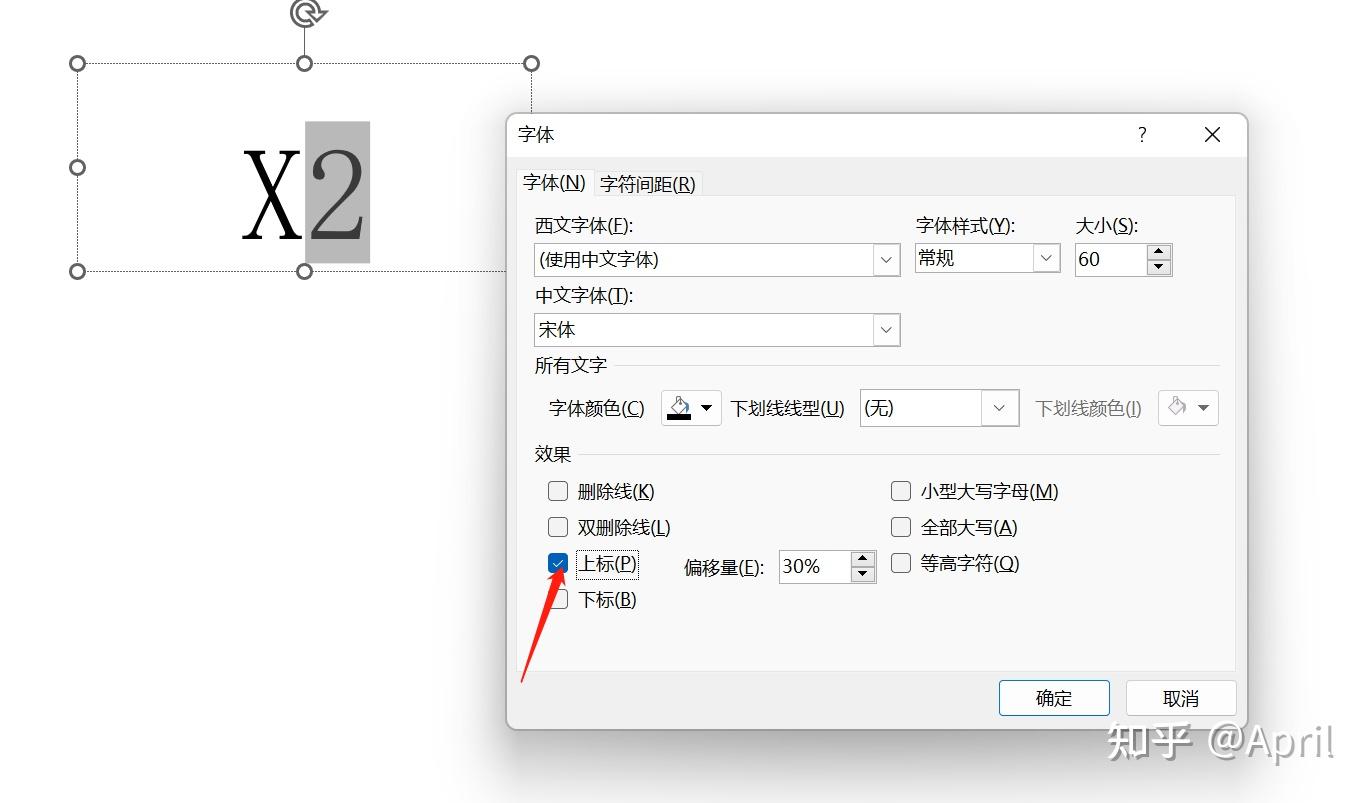This screenshot has width=1369, height=803.
Task: Click the 取消 cancel button
Action: (1181, 697)
